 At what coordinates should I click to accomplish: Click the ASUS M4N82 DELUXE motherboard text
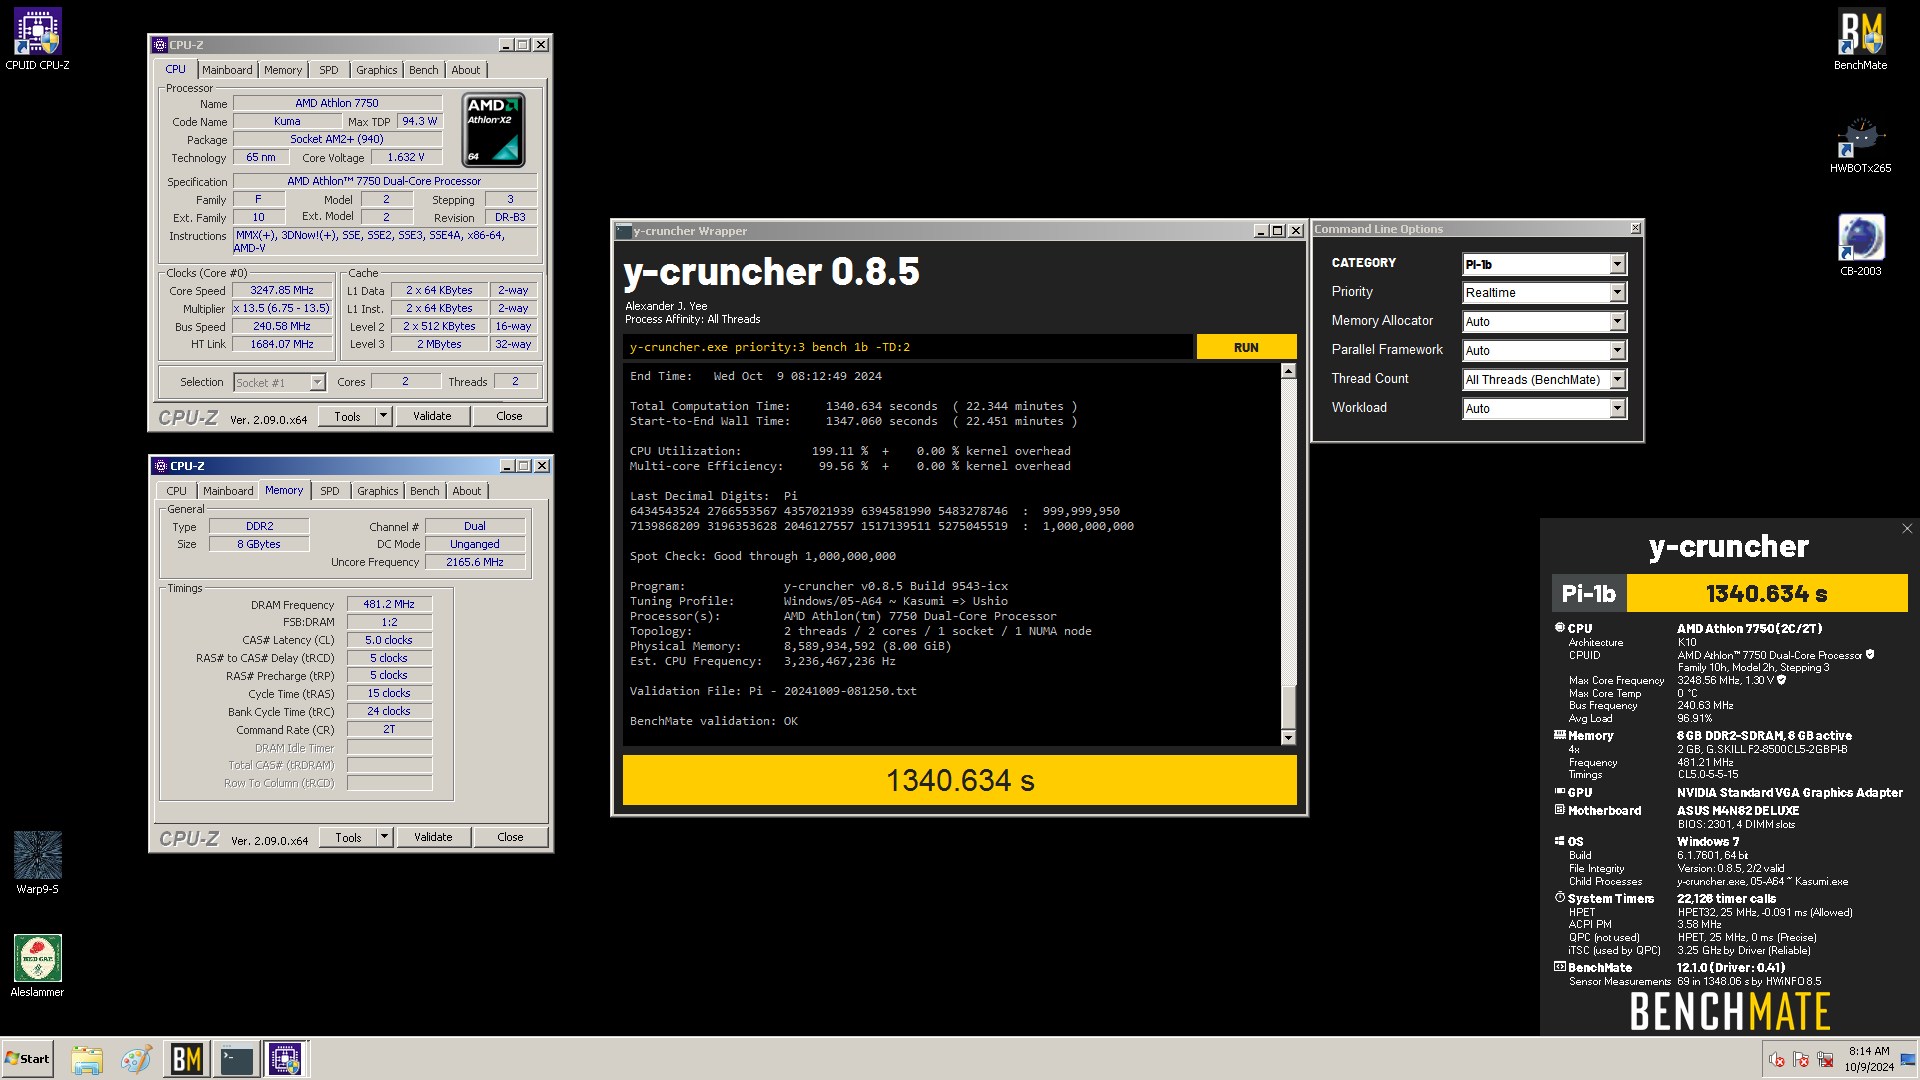coord(1738,811)
